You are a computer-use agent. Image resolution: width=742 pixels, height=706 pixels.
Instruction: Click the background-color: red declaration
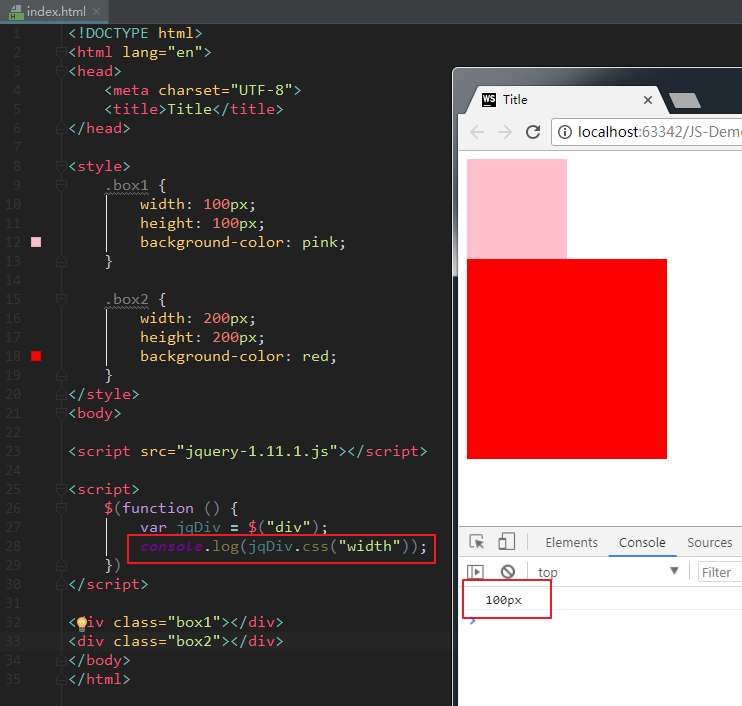[x=238, y=356]
